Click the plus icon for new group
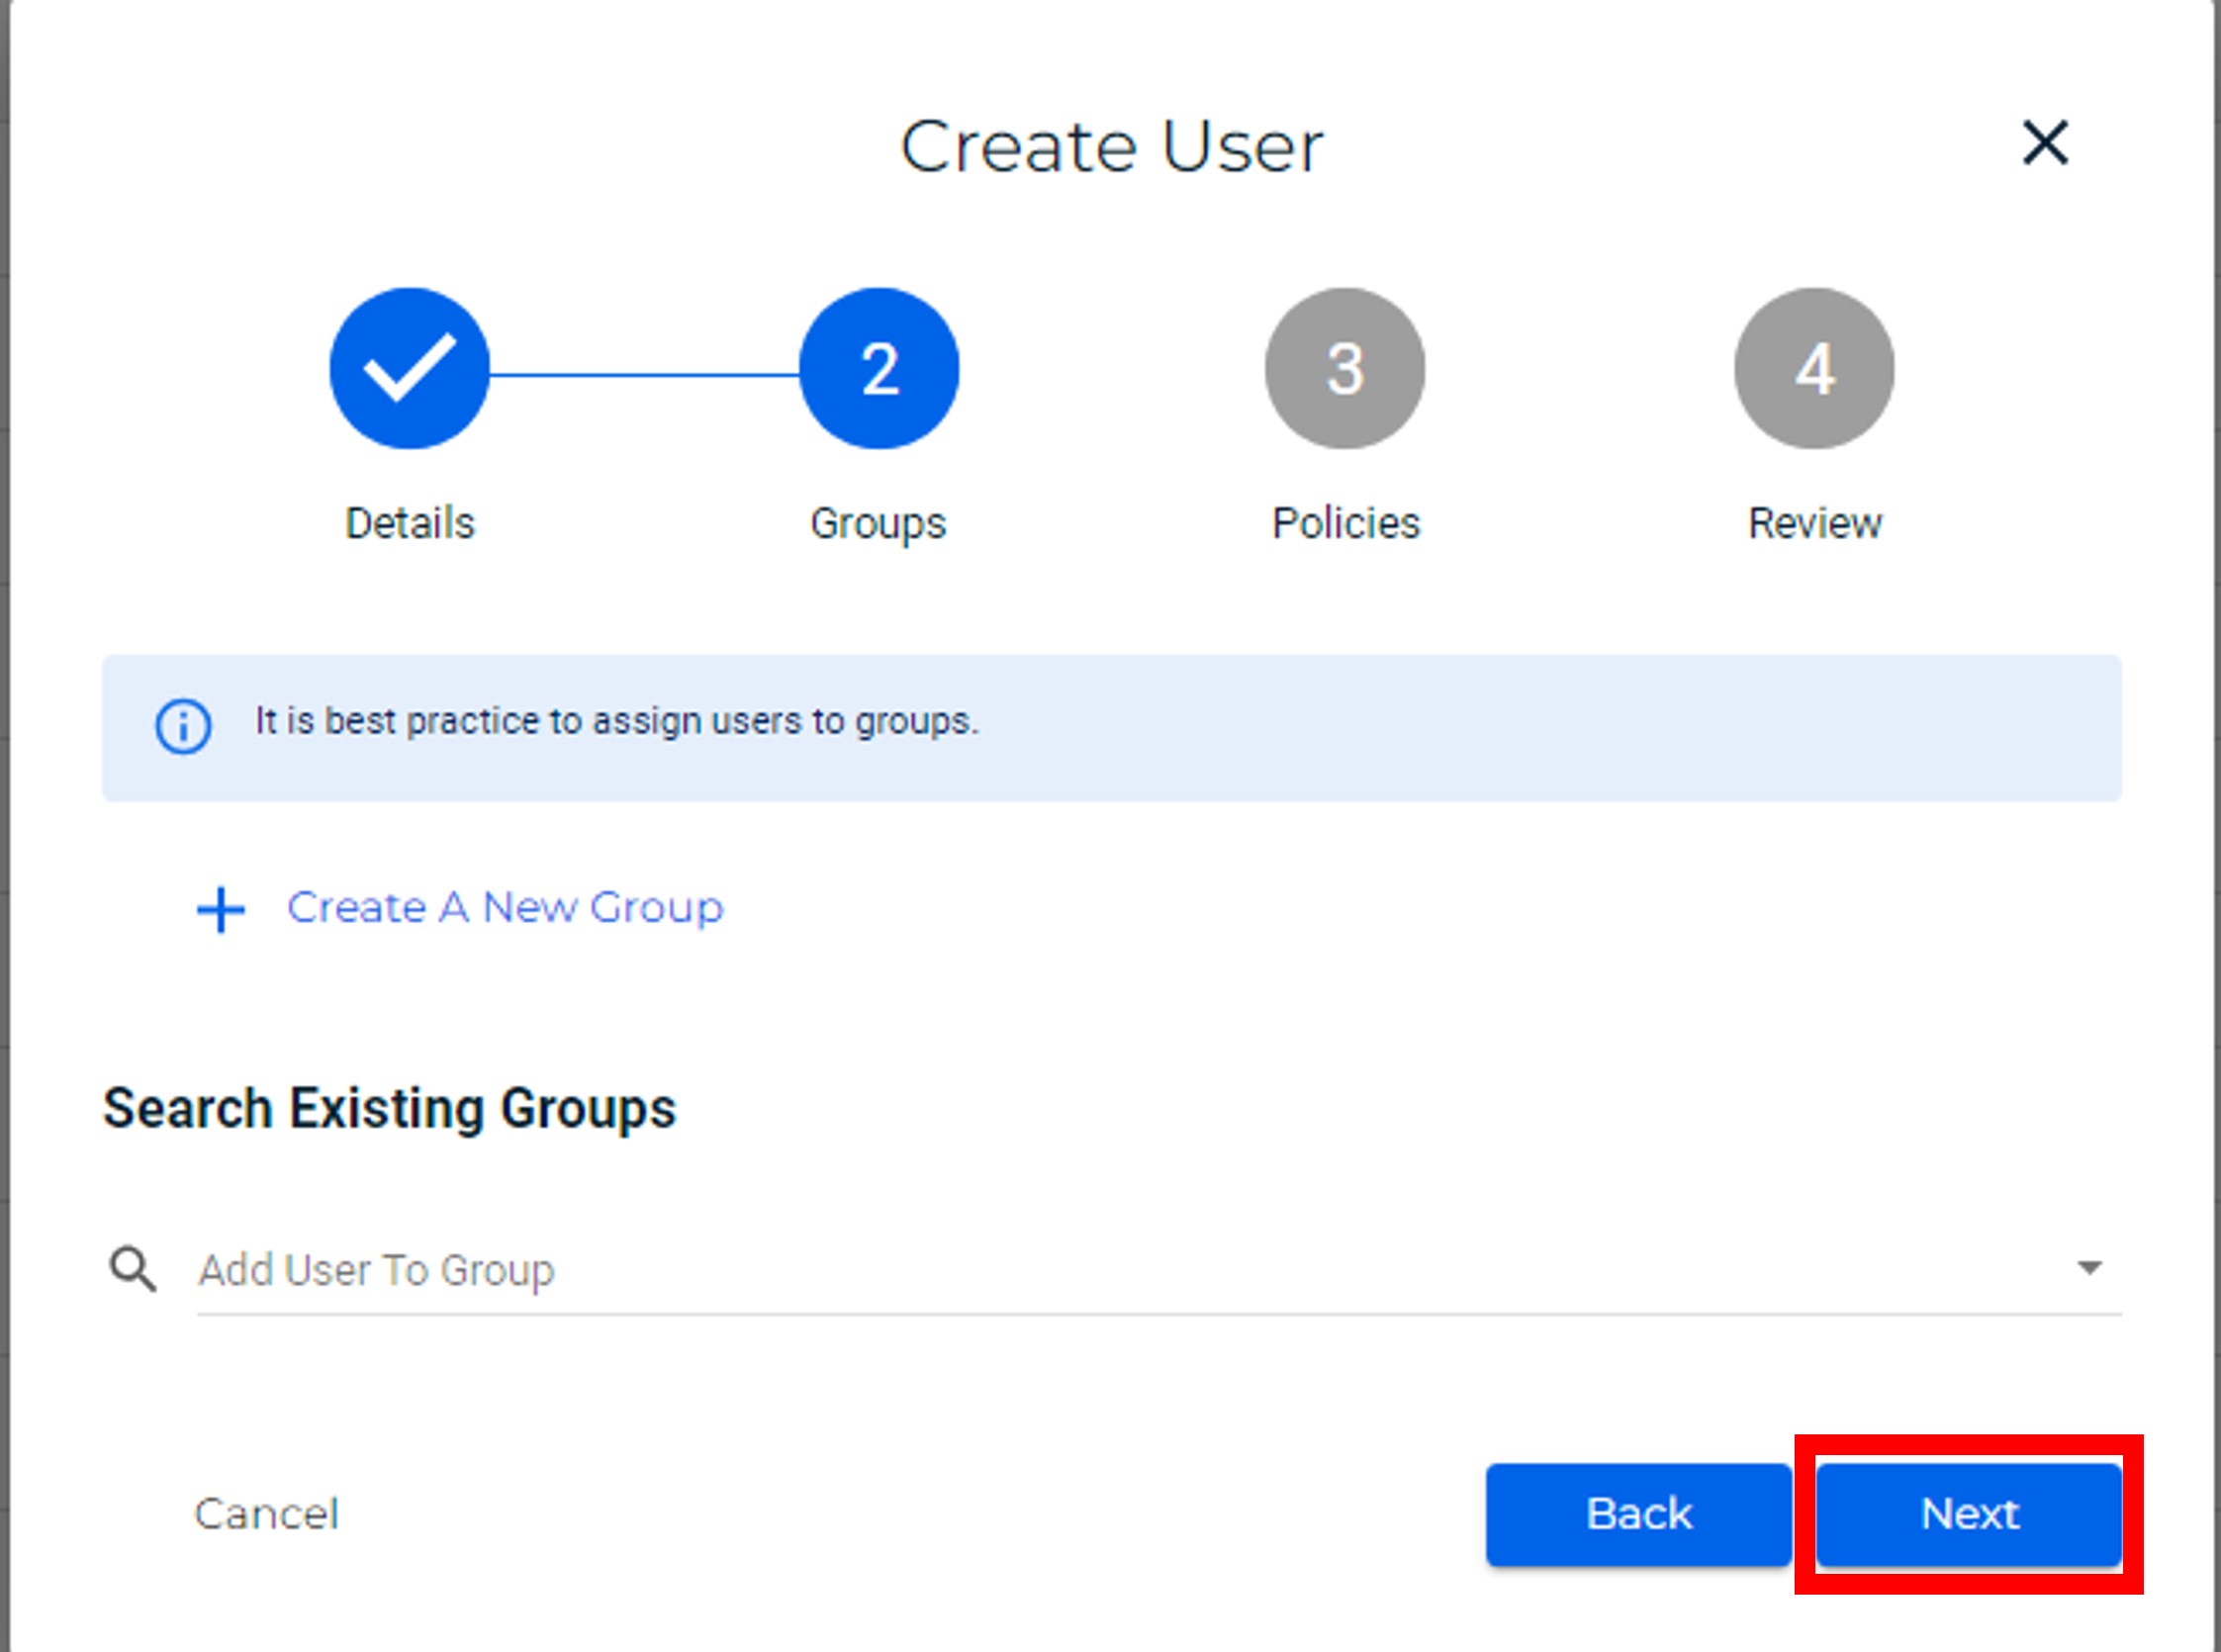 click(221, 909)
